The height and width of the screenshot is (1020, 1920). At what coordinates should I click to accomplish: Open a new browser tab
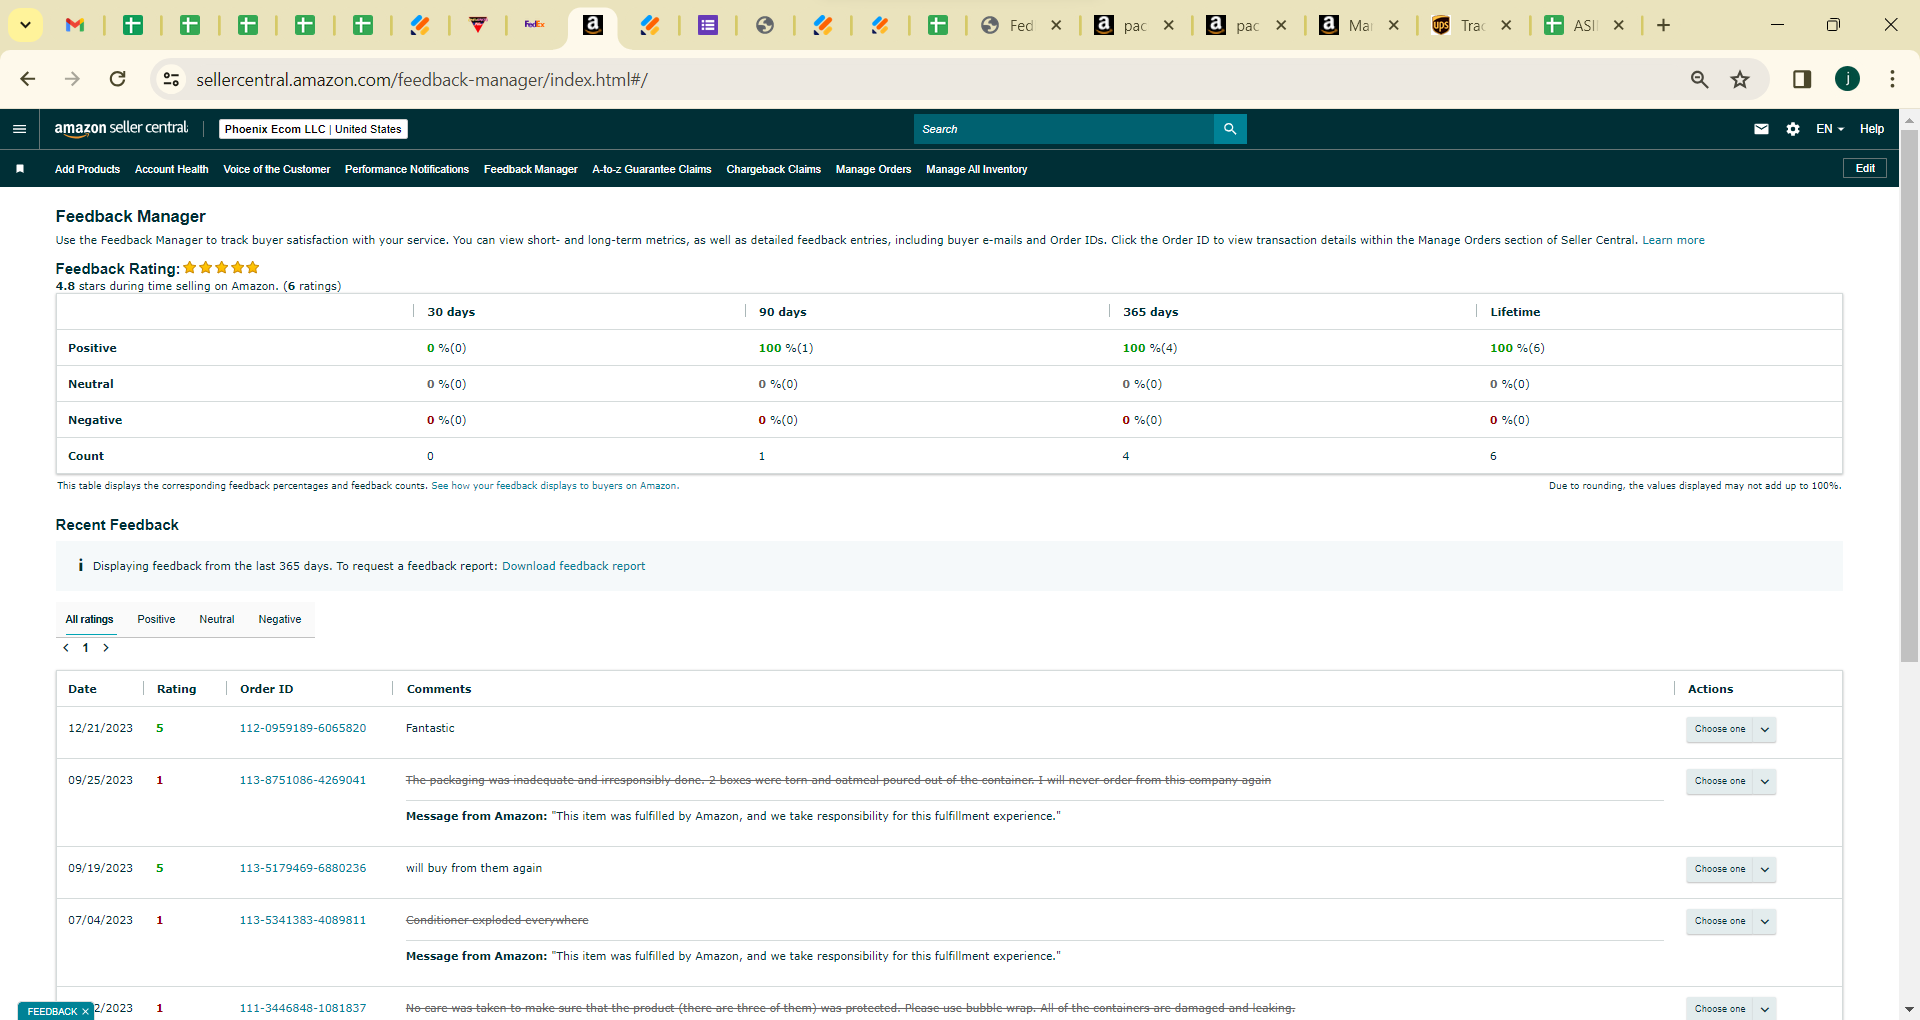click(x=1664, y=25)
